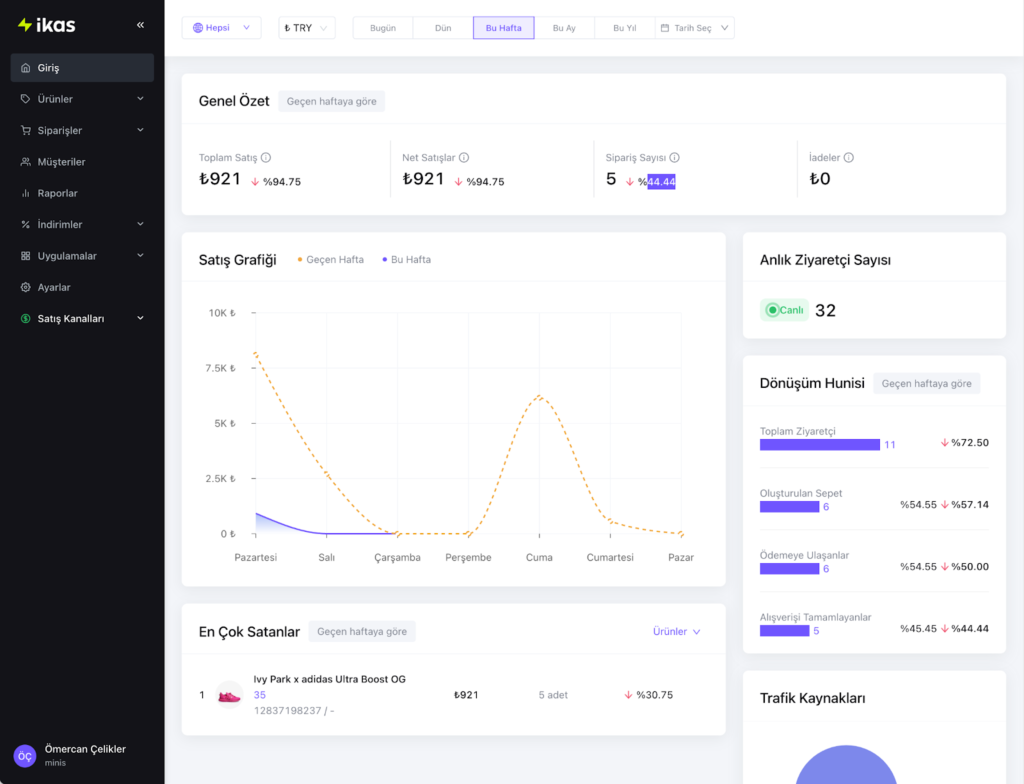
Task: Select the Bugün date range option
Action: (383, 28)
